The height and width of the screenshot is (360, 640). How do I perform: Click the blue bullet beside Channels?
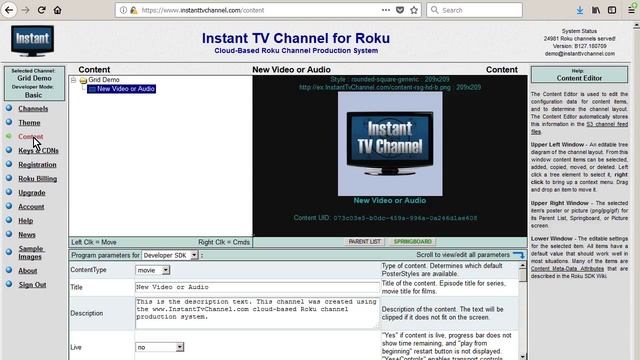[x=9, y=108]
